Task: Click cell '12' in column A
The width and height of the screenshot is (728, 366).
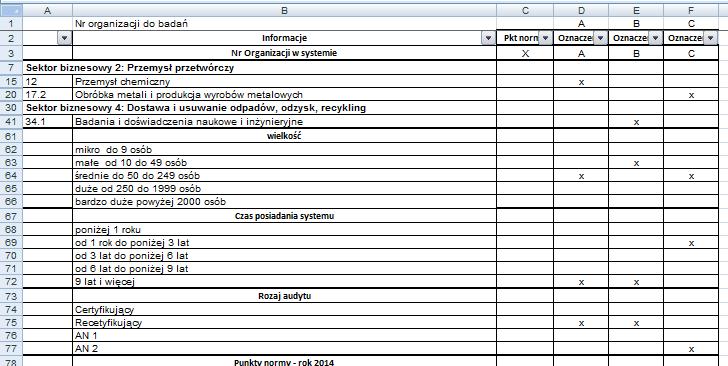Action: [x=47, y=82]
